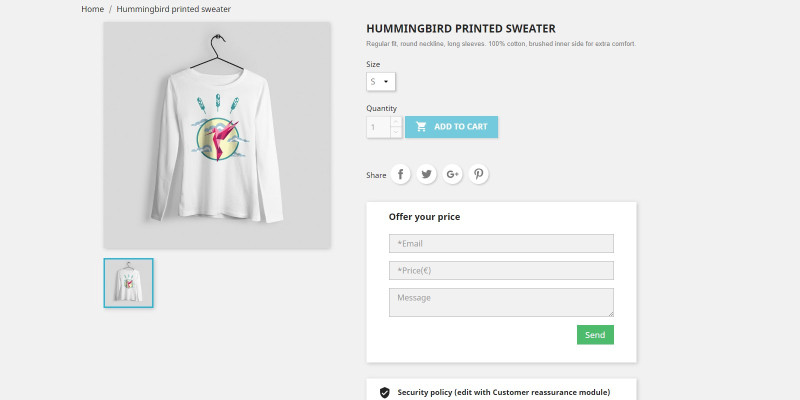Decrease quantity with the down arrow
The width and height of the screenshot is (800, 400).
(x=396, y=132)
